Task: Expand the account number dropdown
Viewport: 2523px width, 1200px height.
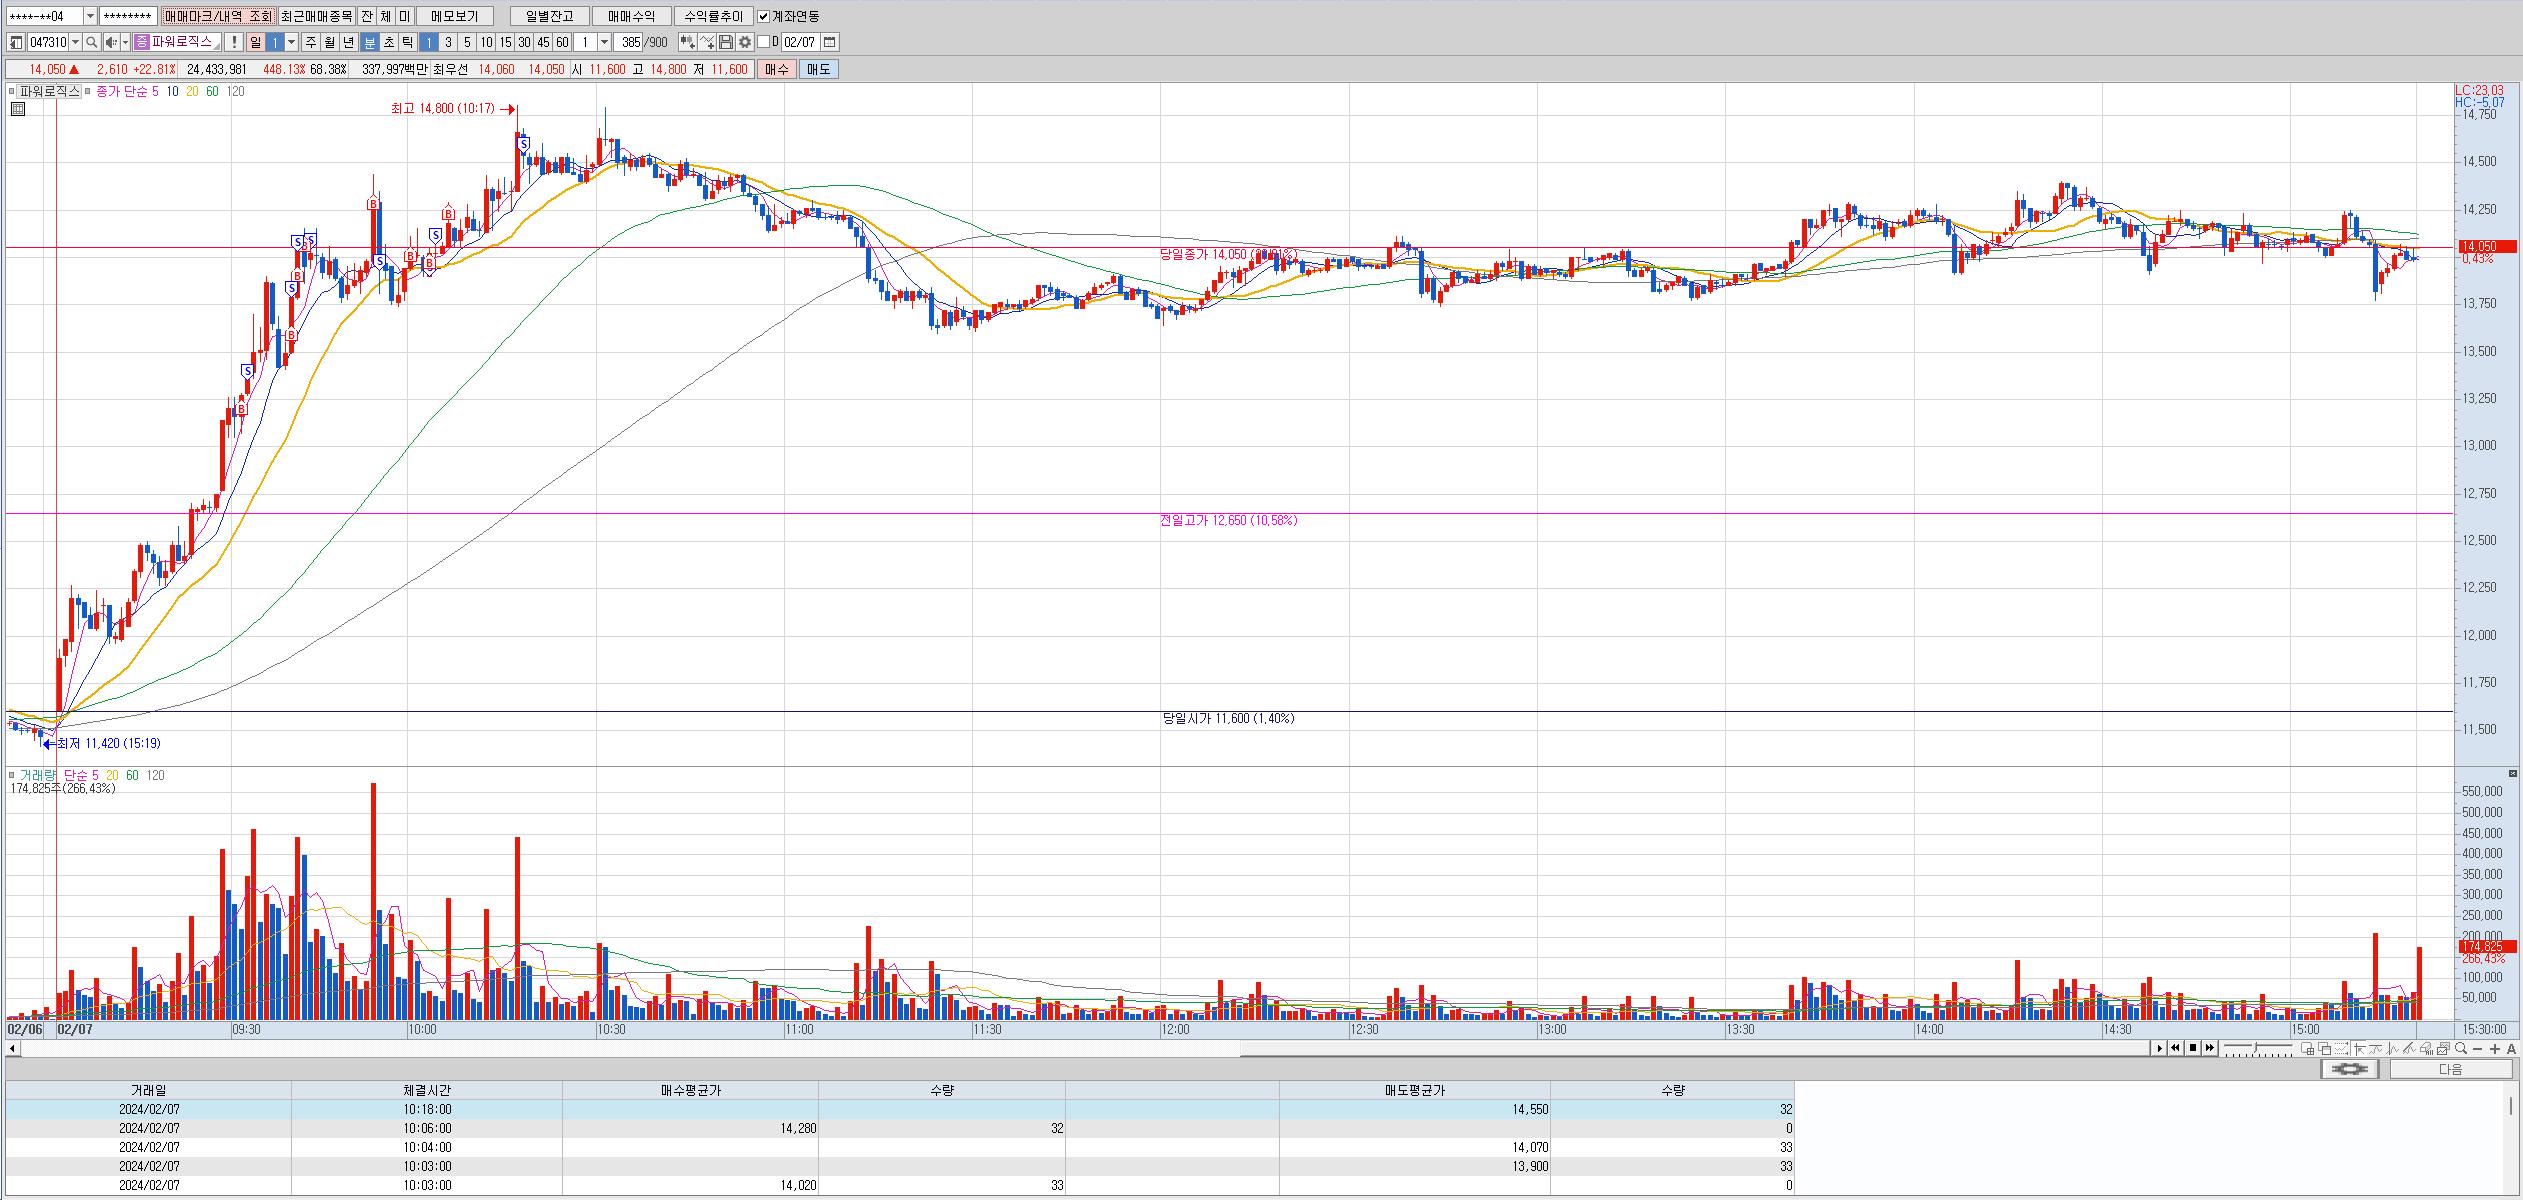Action: tap(90, 16)
